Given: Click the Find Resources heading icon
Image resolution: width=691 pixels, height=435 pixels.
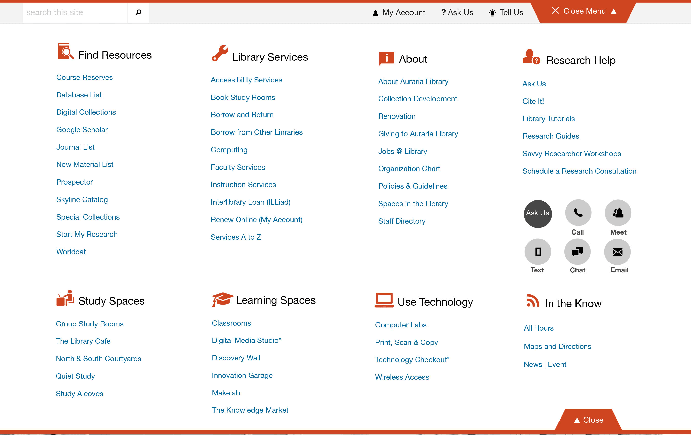Looking at the screenshot, I should (x=65, y=53).
